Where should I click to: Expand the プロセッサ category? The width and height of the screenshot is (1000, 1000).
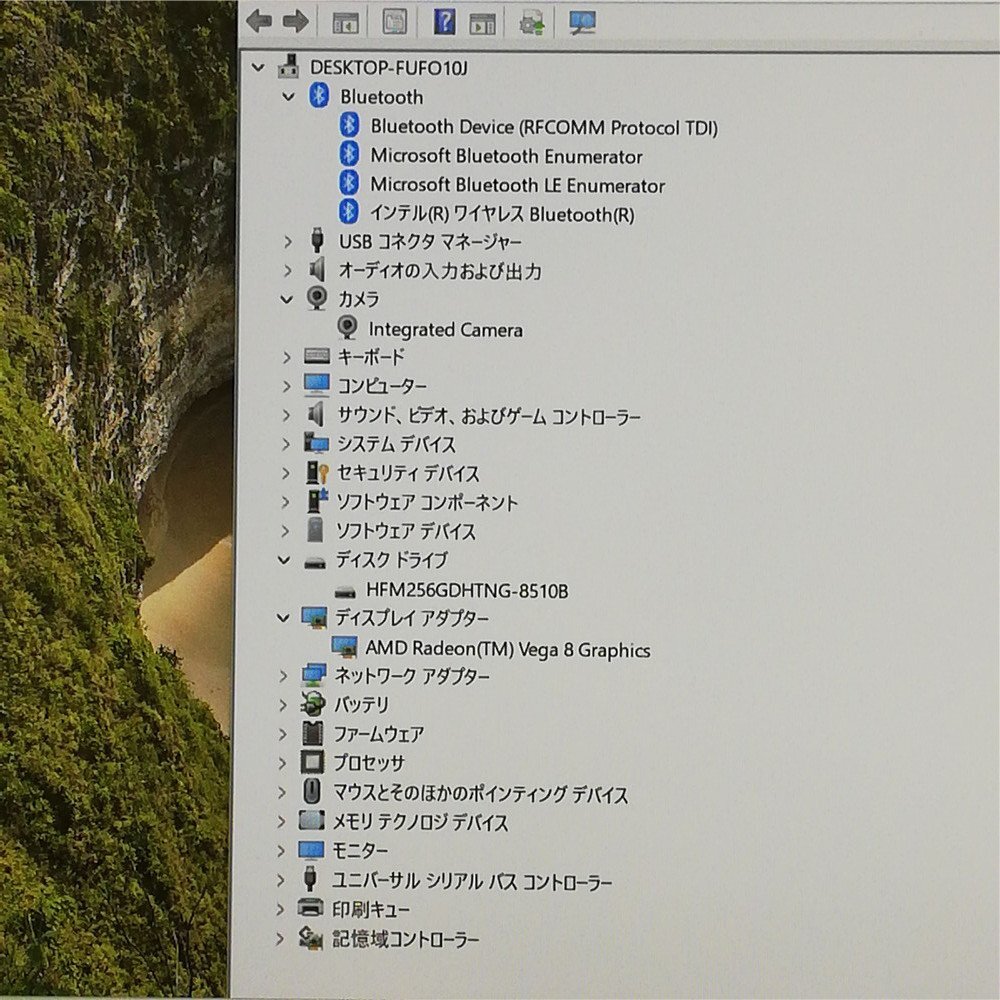[x=283, y=763]
